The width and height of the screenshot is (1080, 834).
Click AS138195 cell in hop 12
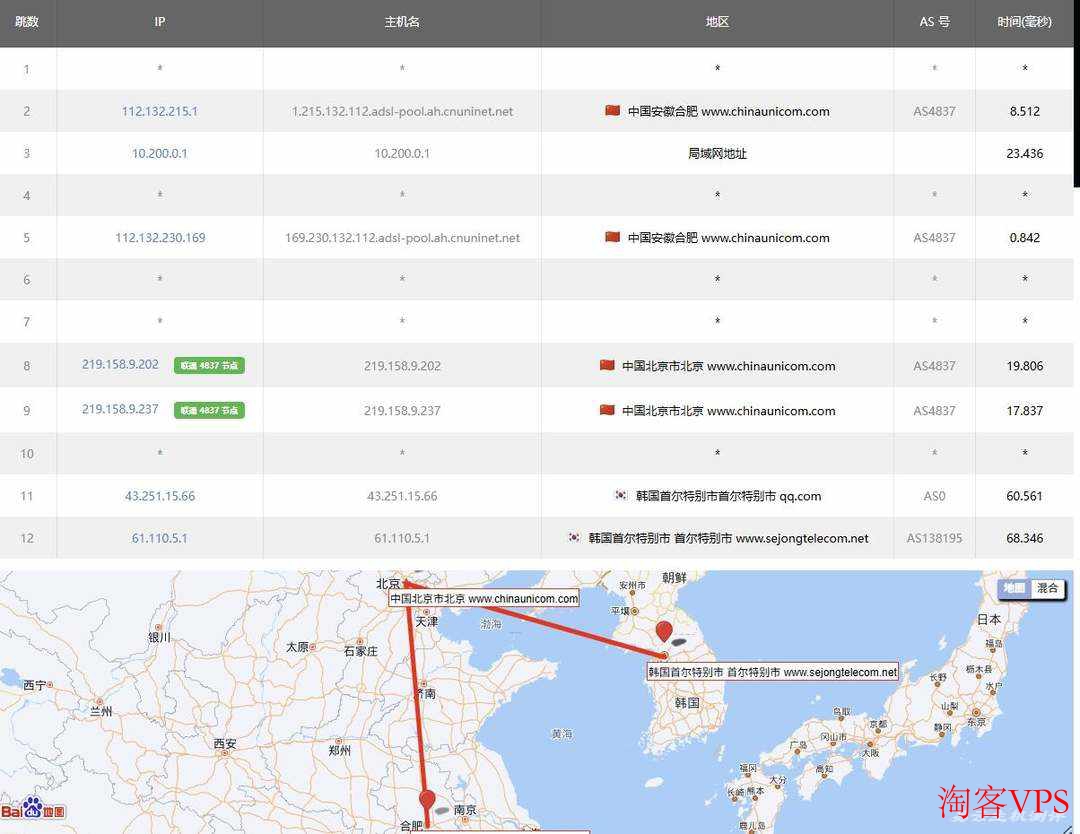pos(935,538)
